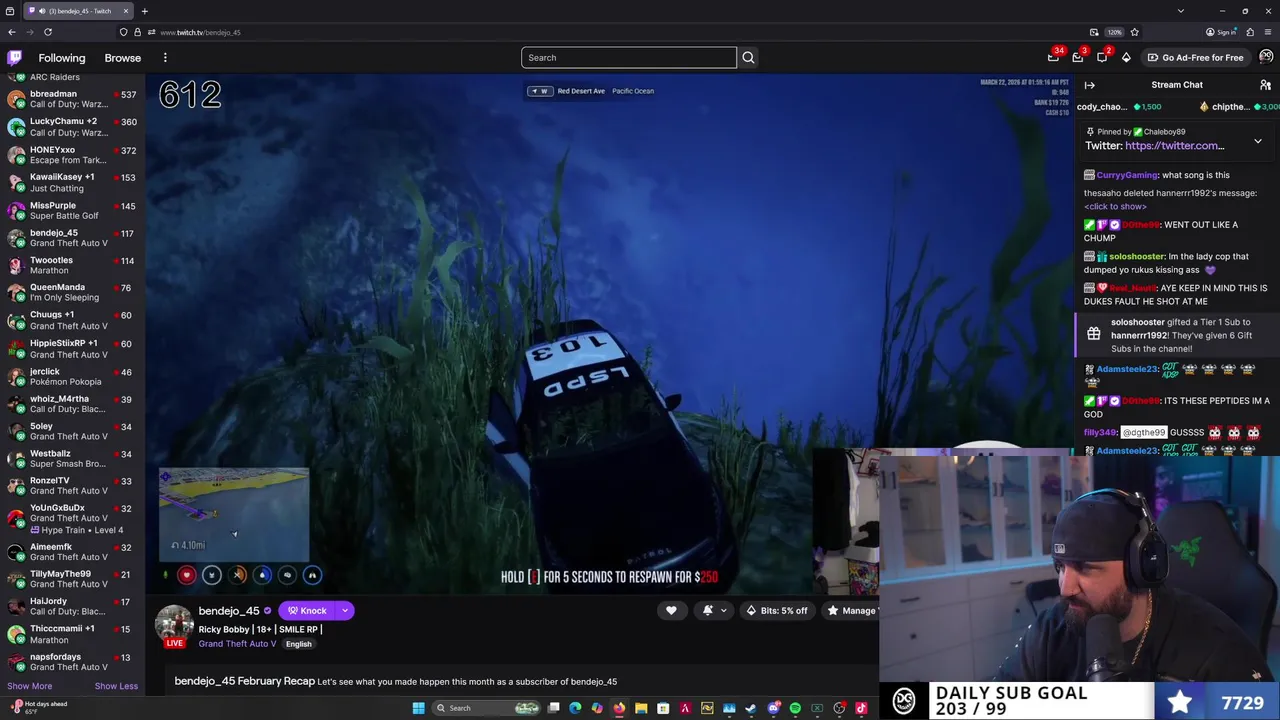Click Show More channels
Image resolution: width=1280 pixels, height=720 pixels.
29,686
